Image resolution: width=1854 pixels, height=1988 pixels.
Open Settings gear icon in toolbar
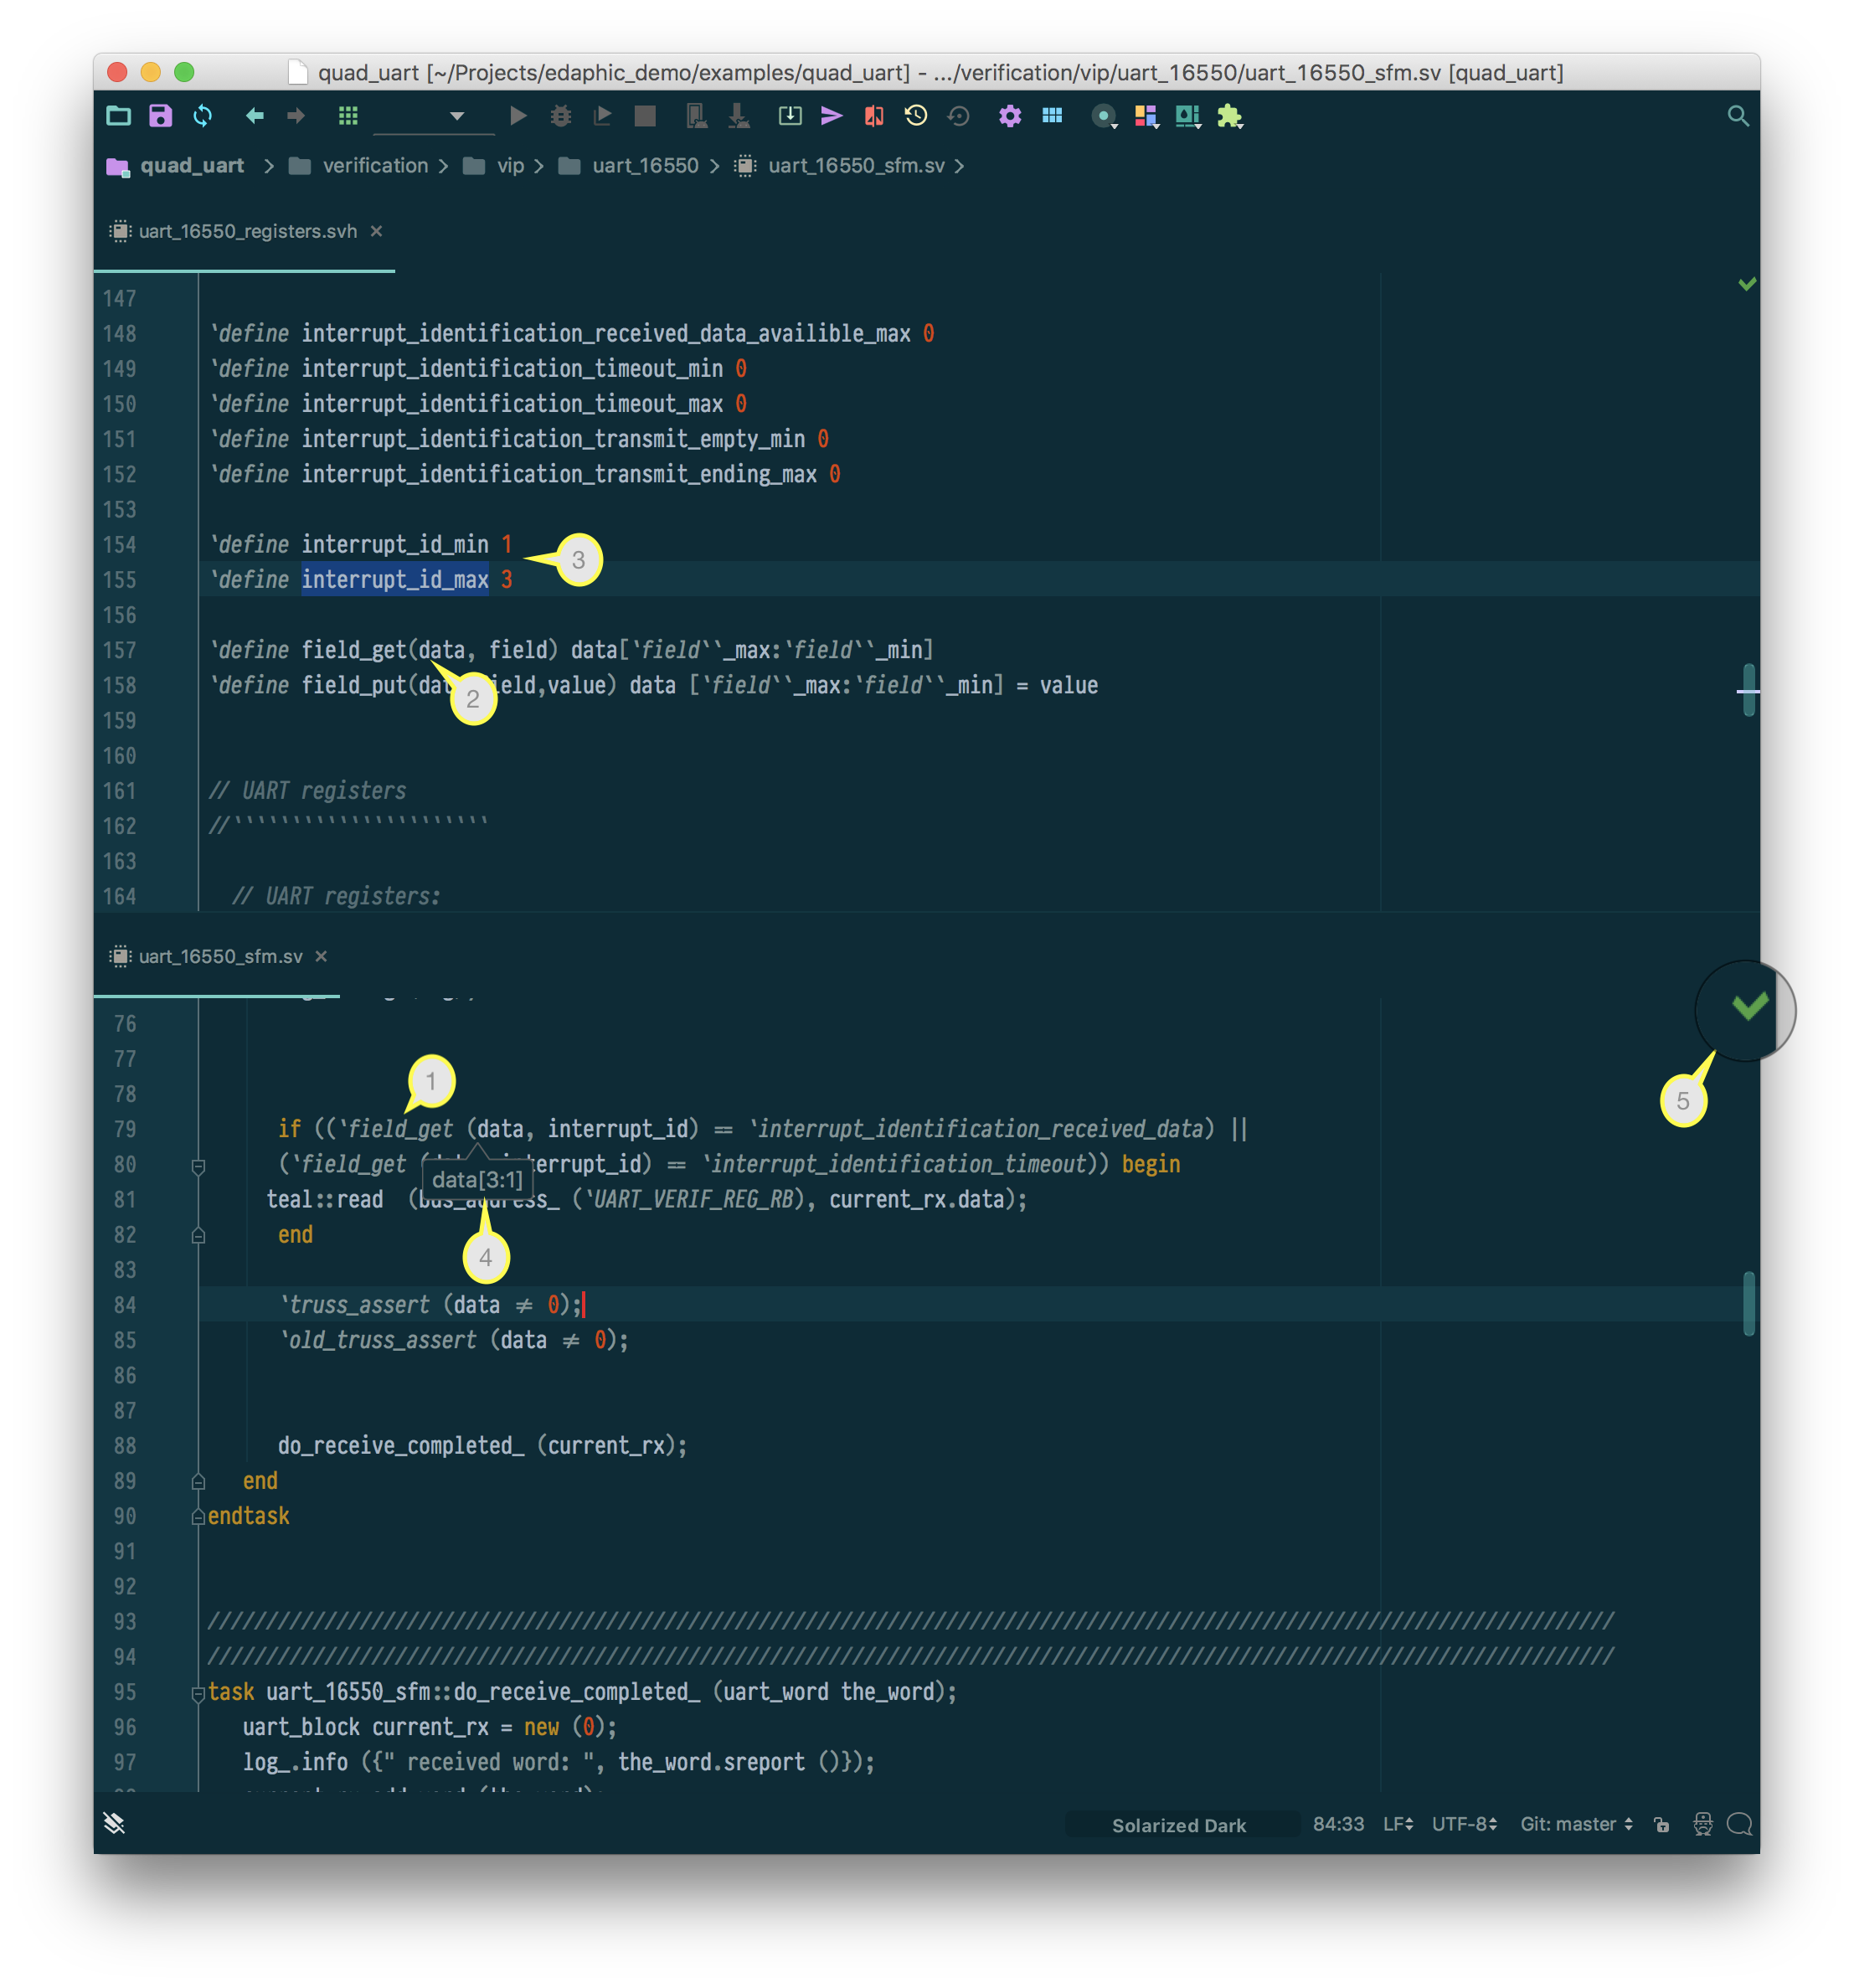click(1009, 116)
